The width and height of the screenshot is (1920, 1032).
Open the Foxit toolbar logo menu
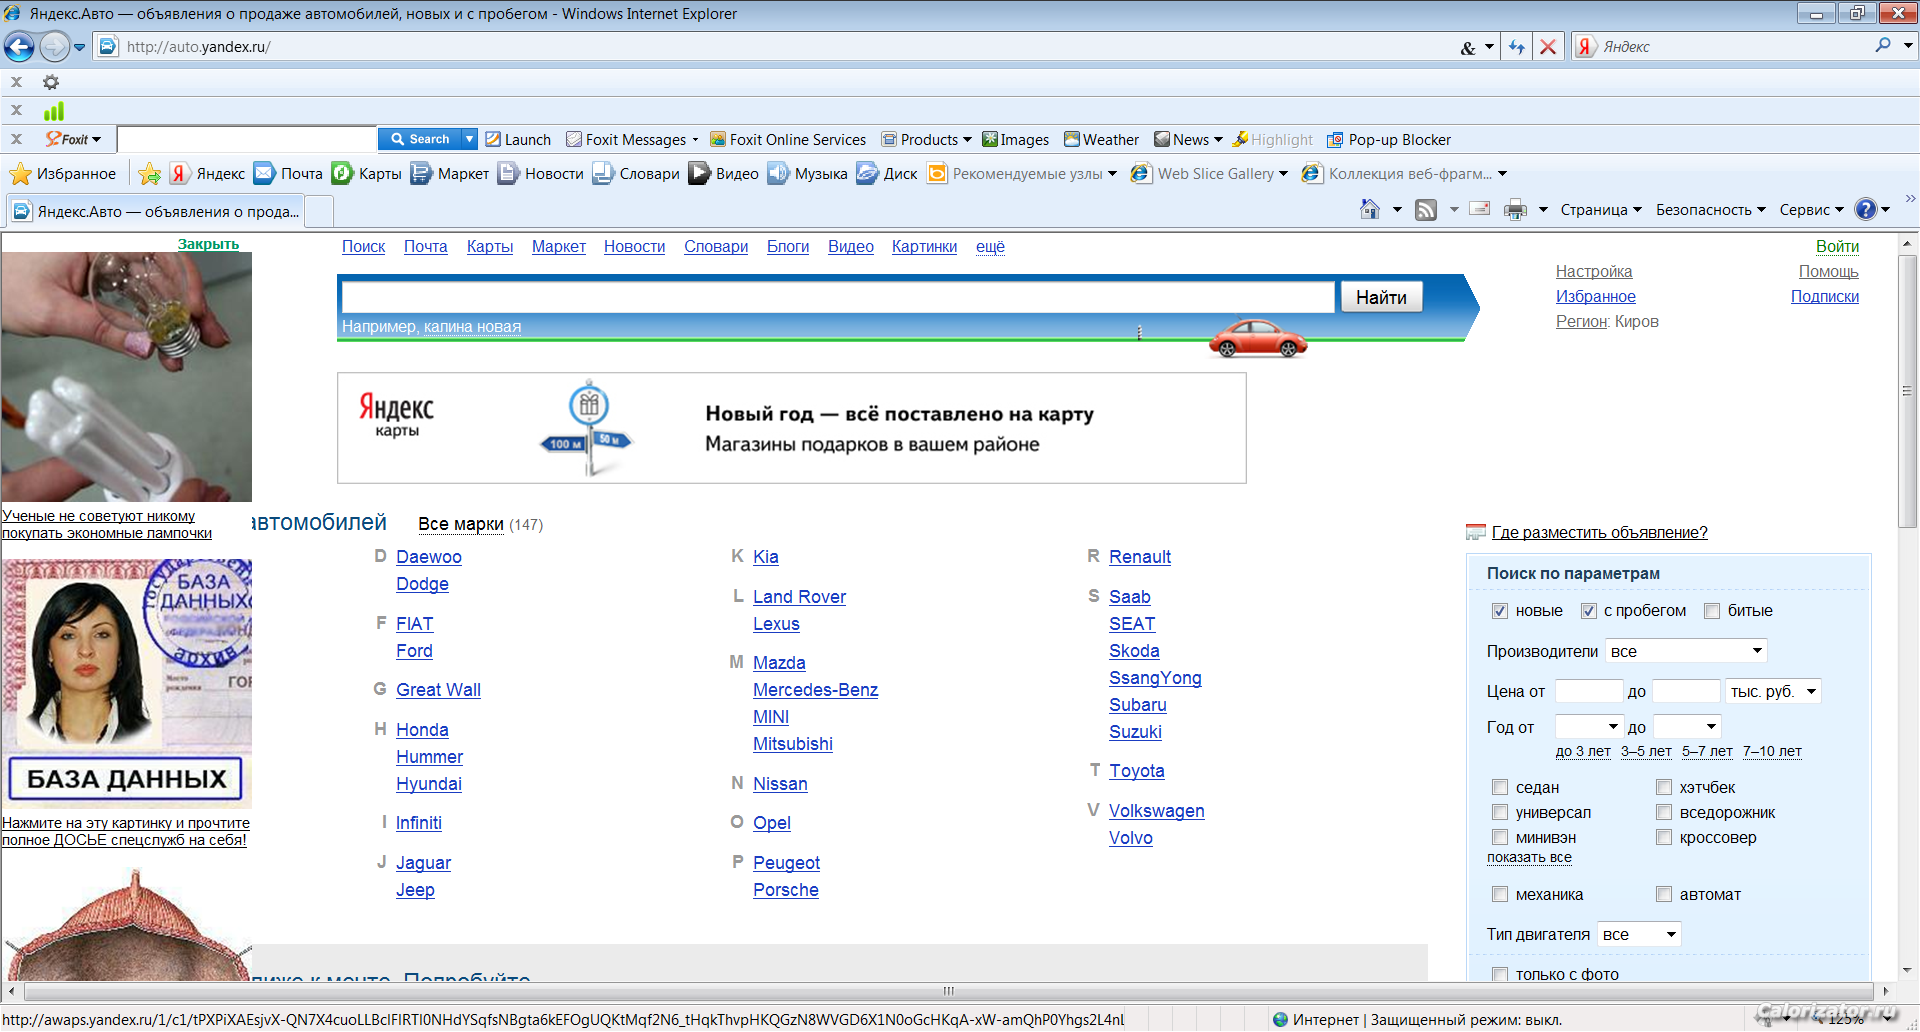click(x=73, y=139)
